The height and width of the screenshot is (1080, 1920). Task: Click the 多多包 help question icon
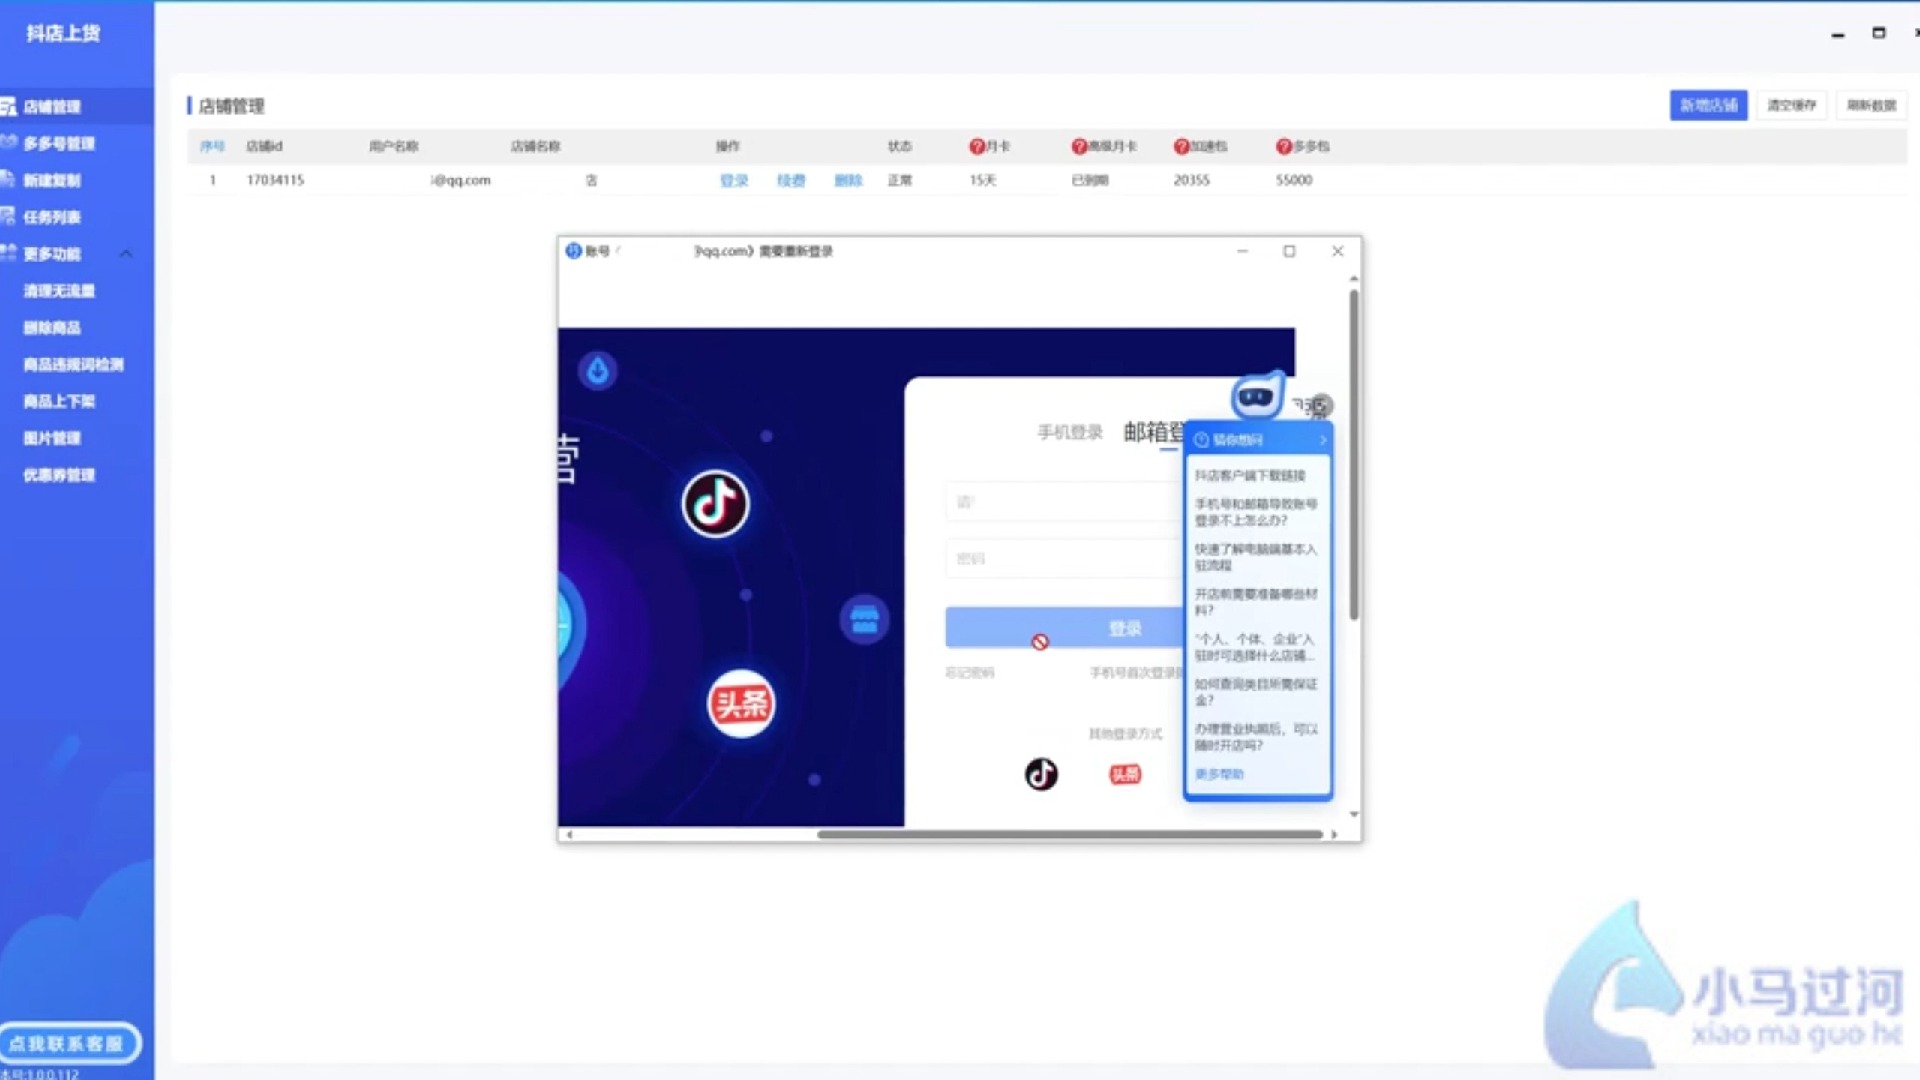tap(1284, 146)
